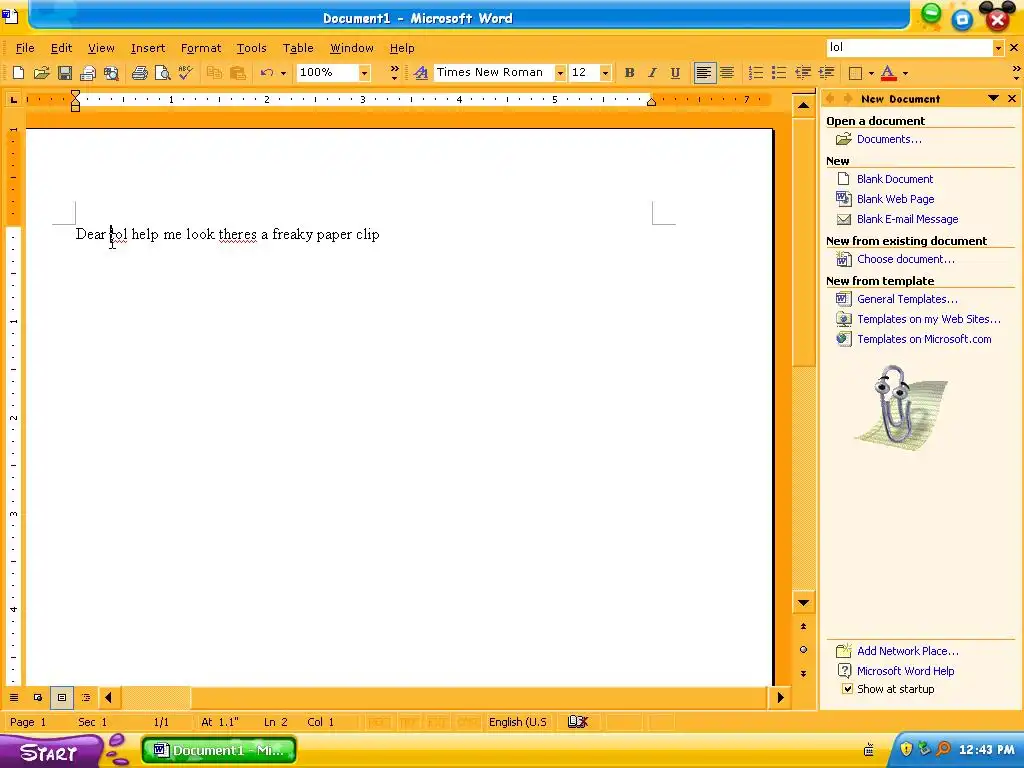Apply numbered list formatting
The height and width of the screenshot is (768, 1024).
[756, 72]
